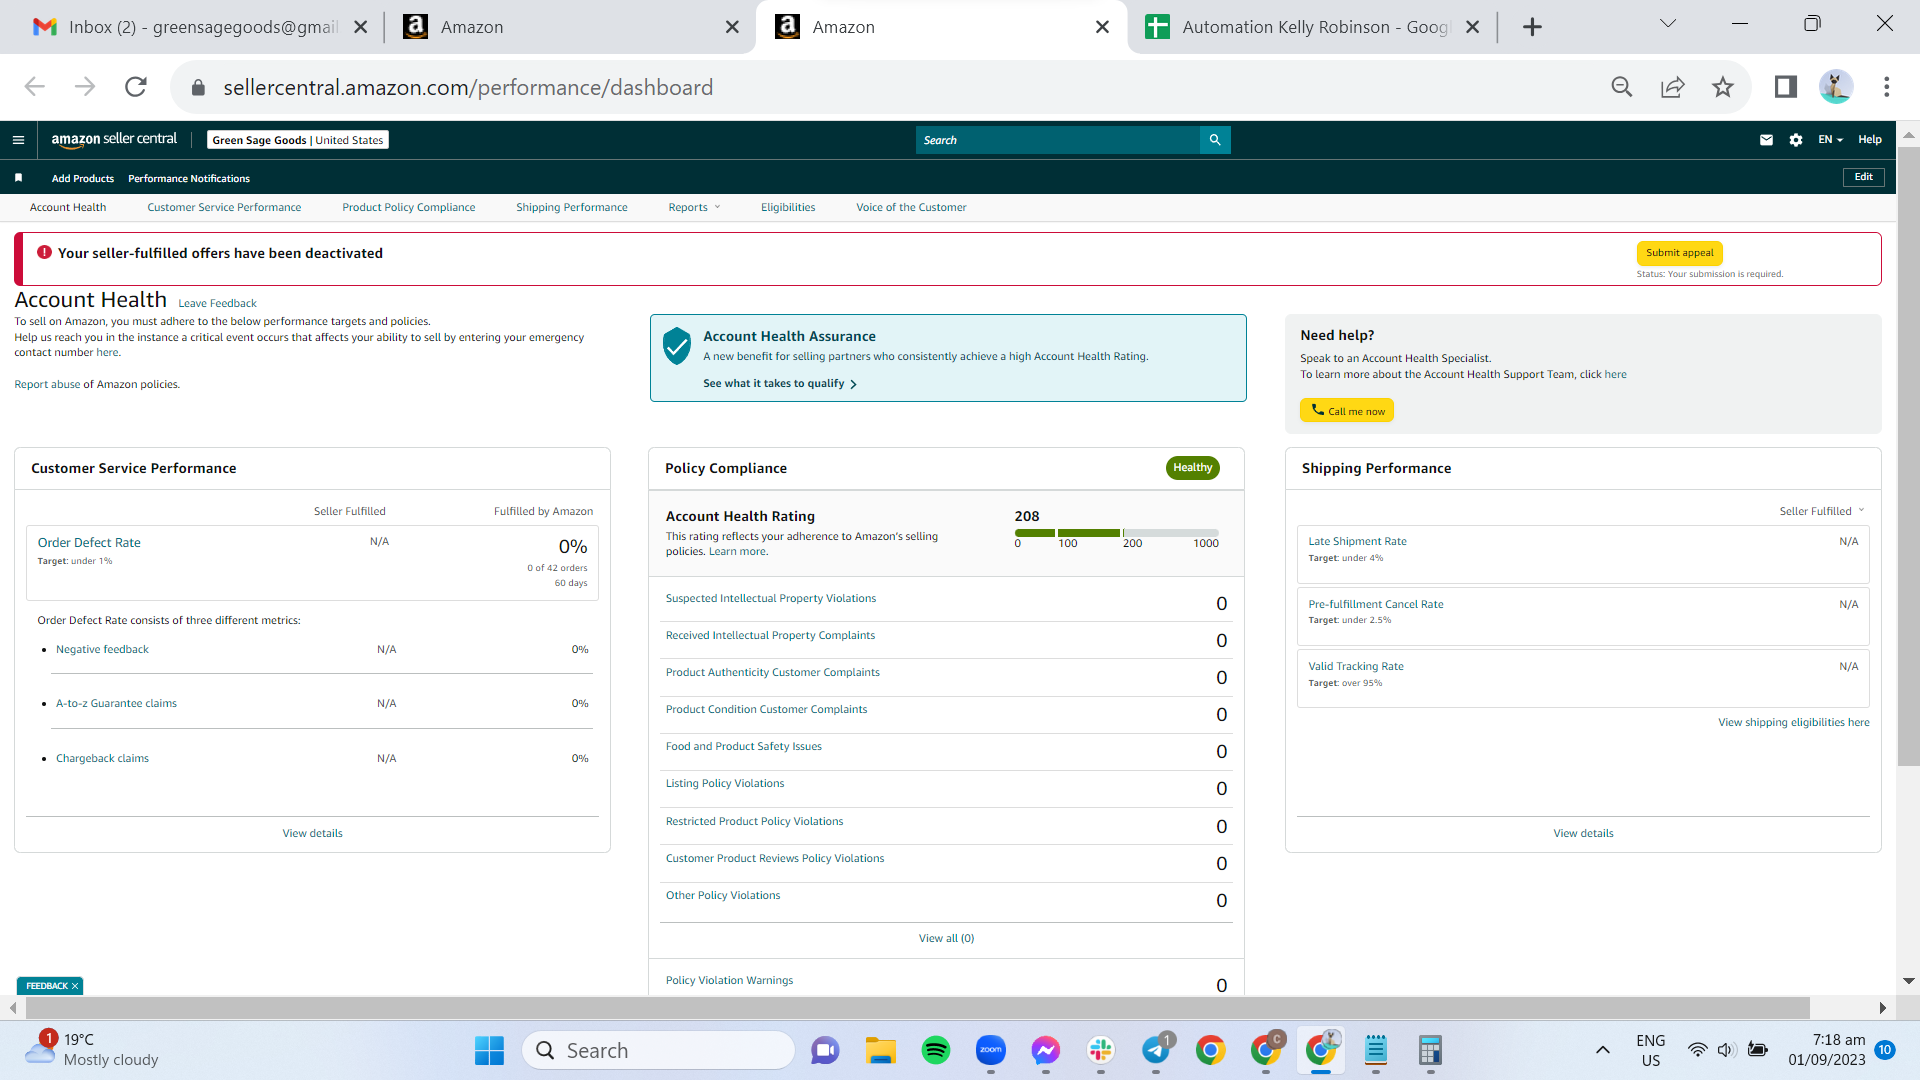
Task: Click the Green Sage Goods account switcher
Action: click(x=298, y=140)
